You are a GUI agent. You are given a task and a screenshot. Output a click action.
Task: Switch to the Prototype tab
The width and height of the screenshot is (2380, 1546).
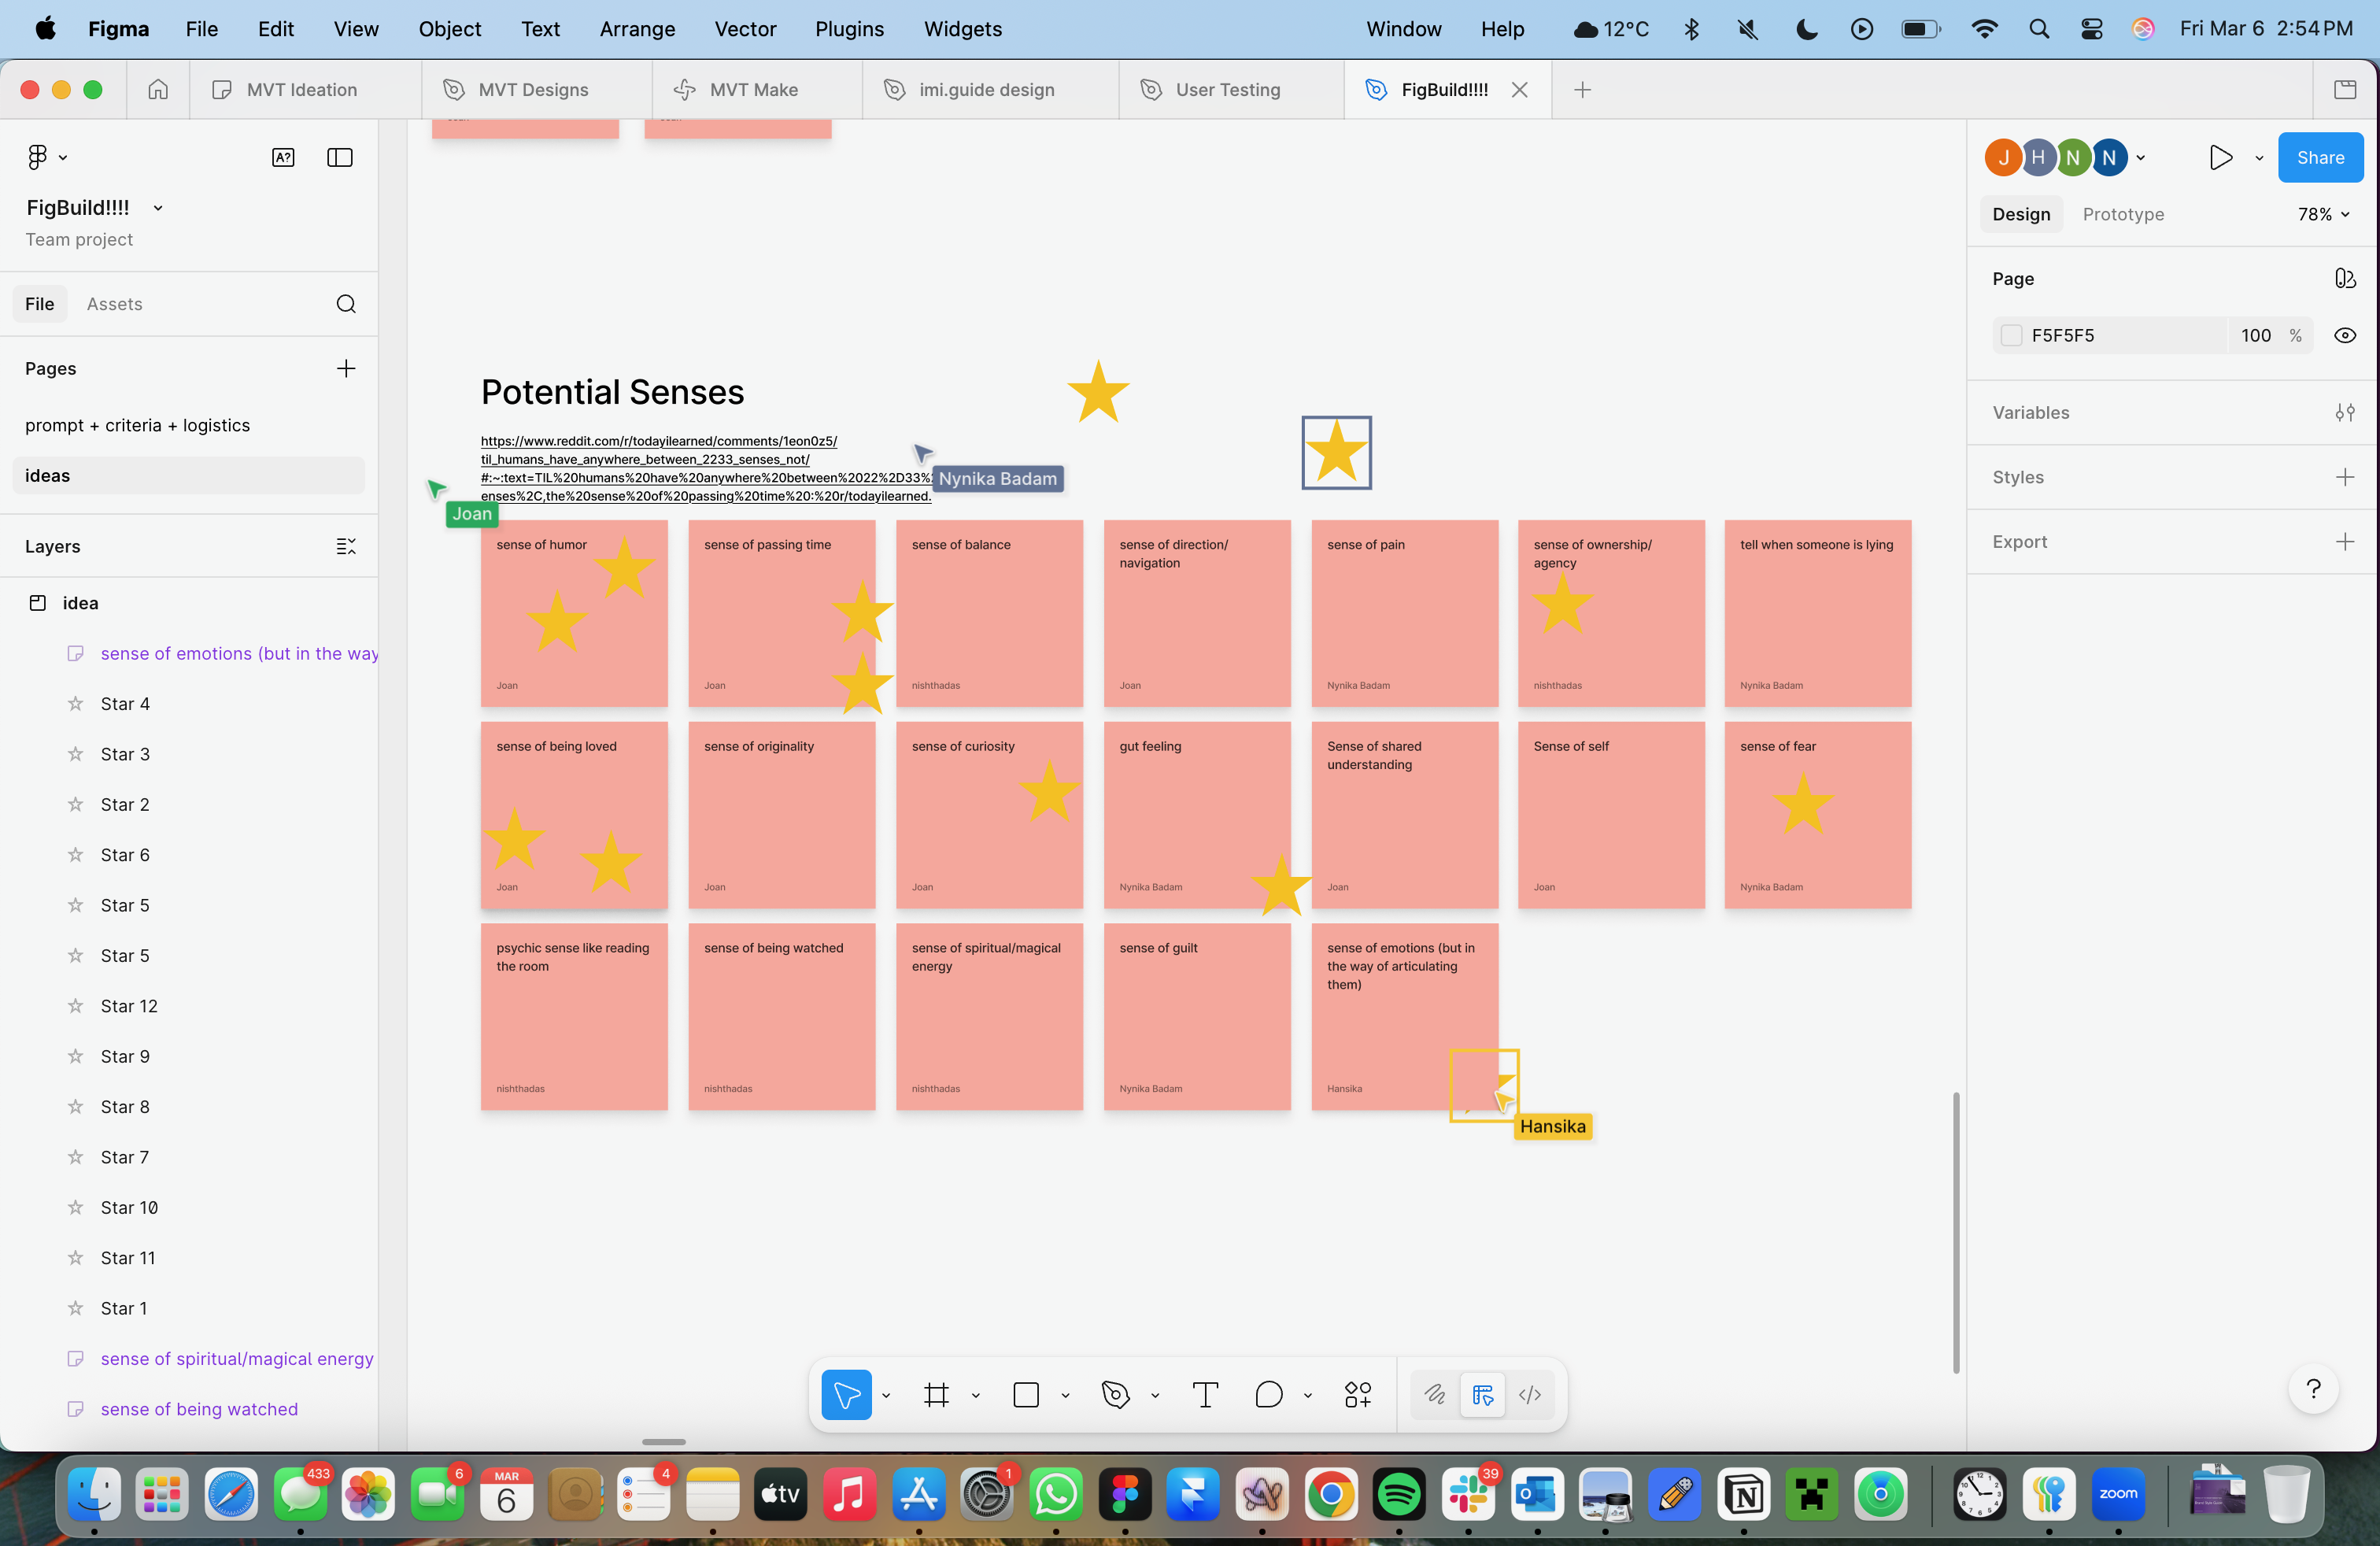click(x=2123, y=214)
